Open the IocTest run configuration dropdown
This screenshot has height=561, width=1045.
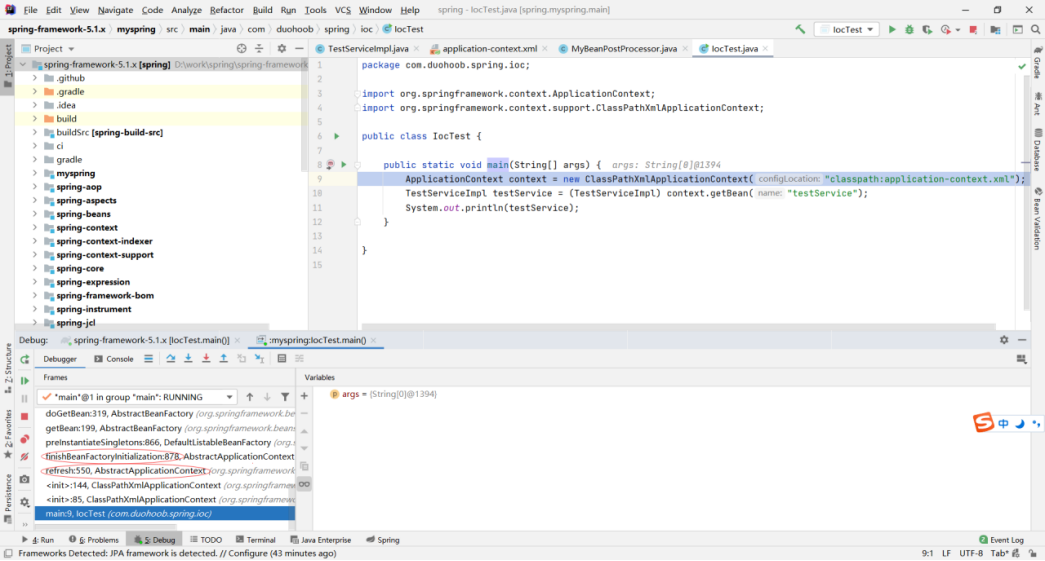(x=846, y=30)
